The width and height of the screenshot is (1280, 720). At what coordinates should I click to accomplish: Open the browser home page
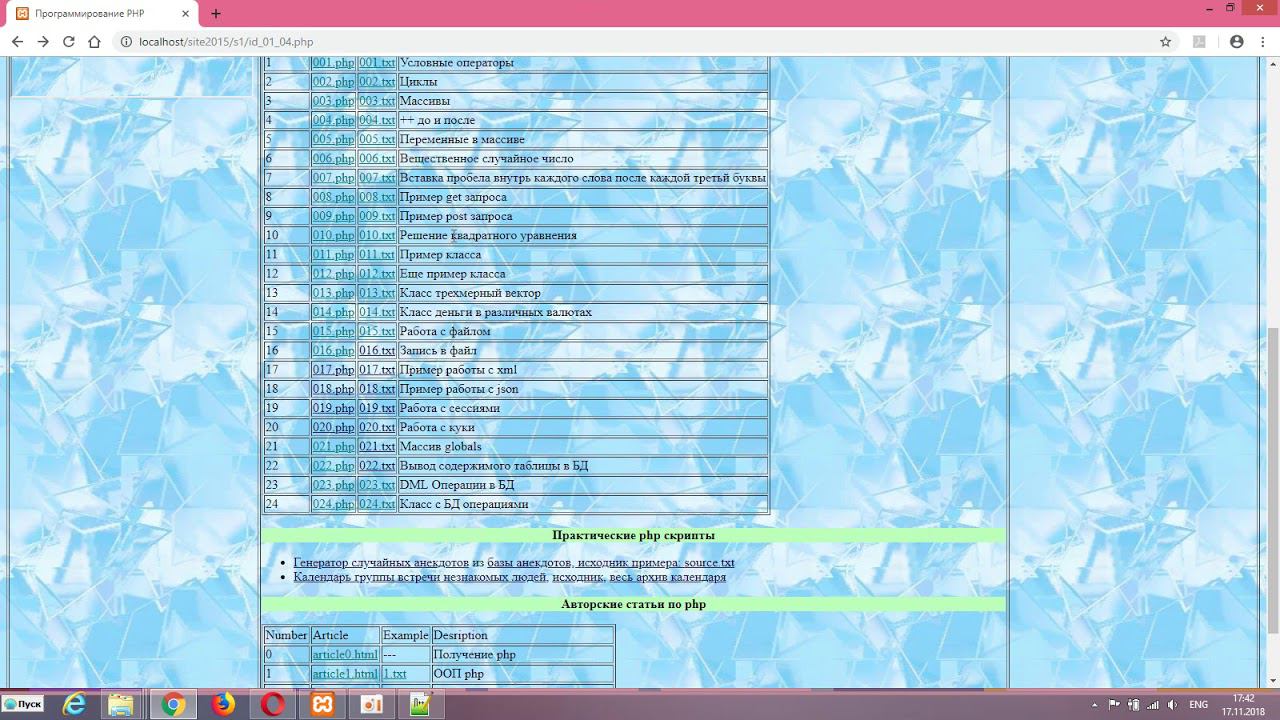(95, 42)
